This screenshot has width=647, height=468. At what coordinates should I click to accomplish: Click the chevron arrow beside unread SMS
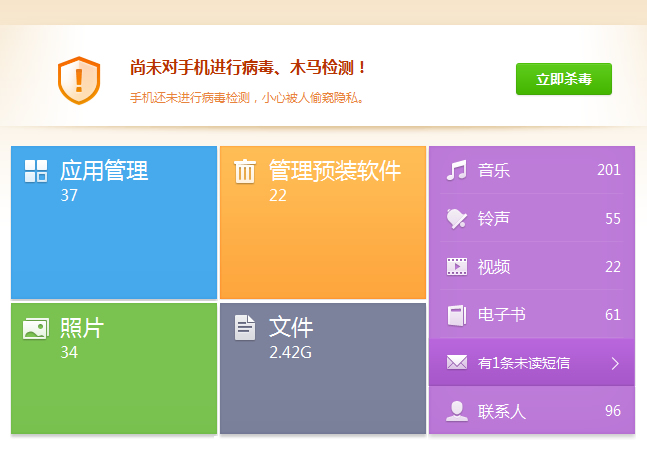[615, 363]
